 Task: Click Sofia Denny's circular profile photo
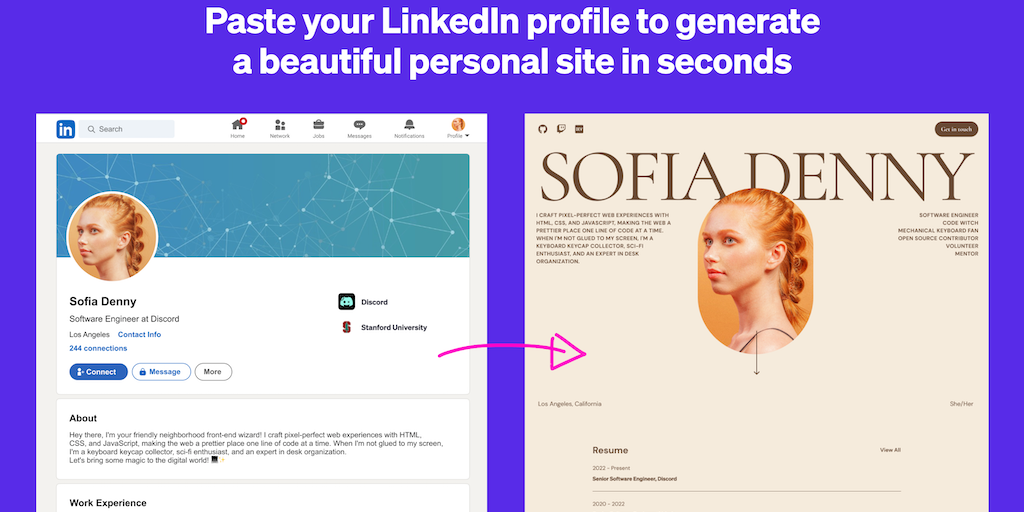coord(112,237)
